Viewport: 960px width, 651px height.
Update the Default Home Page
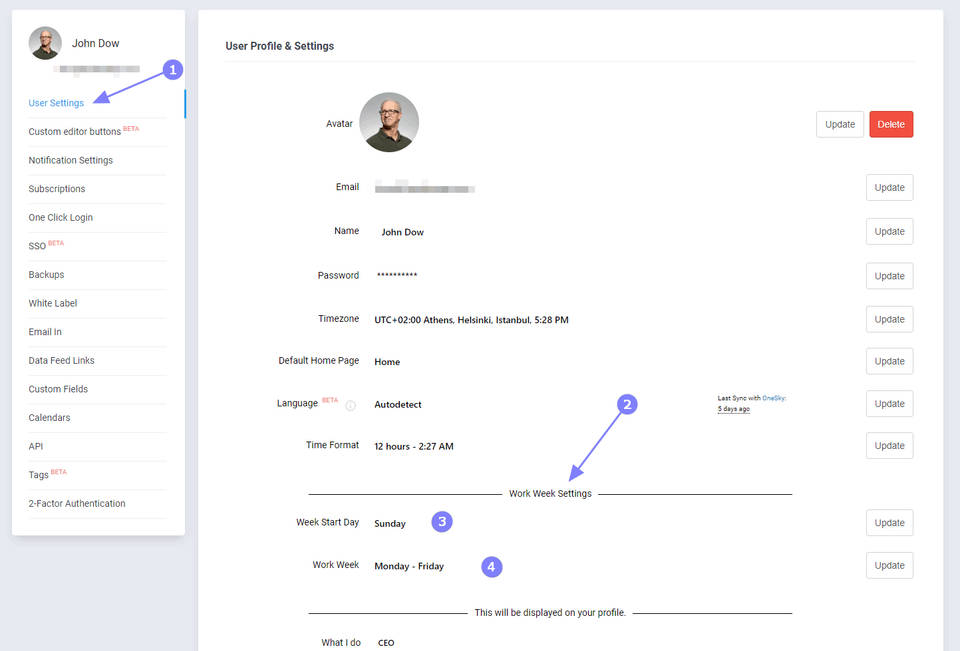tap(889, 361)
